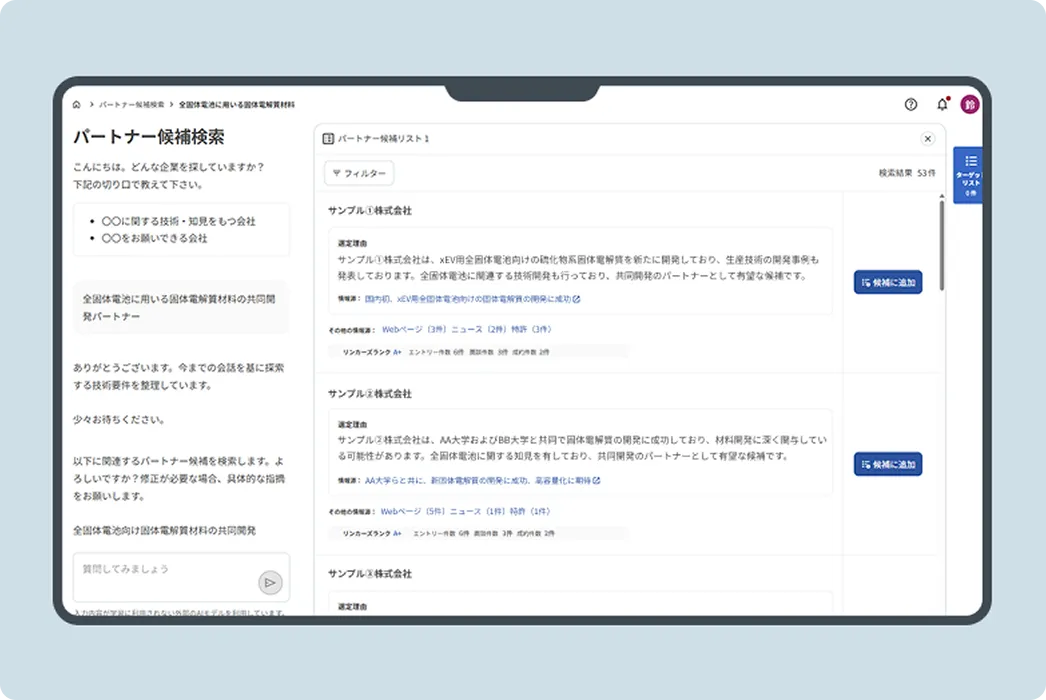
Task: Check notifications via the bell icon
Action: 941,104
